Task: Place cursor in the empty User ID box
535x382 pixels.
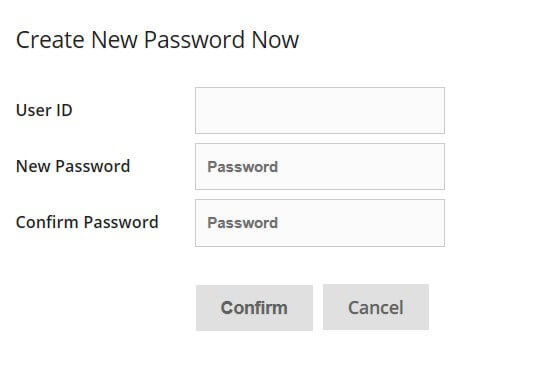Action: [320, 111]
